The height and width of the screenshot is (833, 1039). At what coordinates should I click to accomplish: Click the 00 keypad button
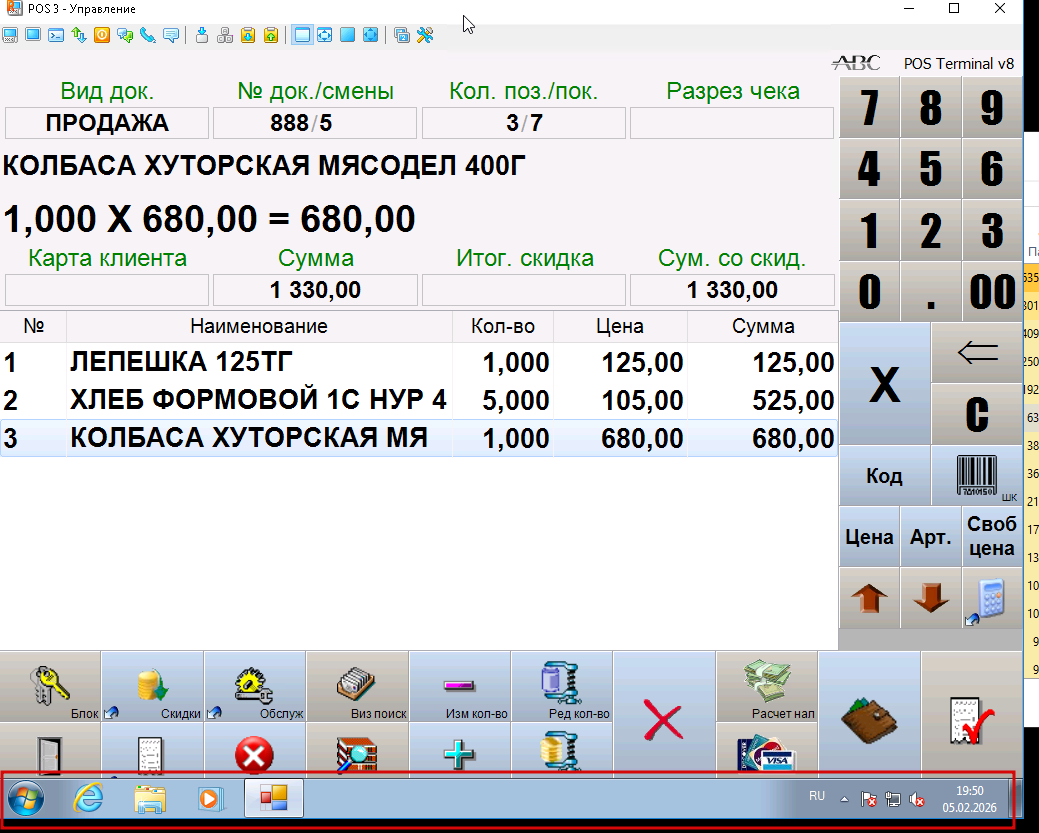[992, 291]
